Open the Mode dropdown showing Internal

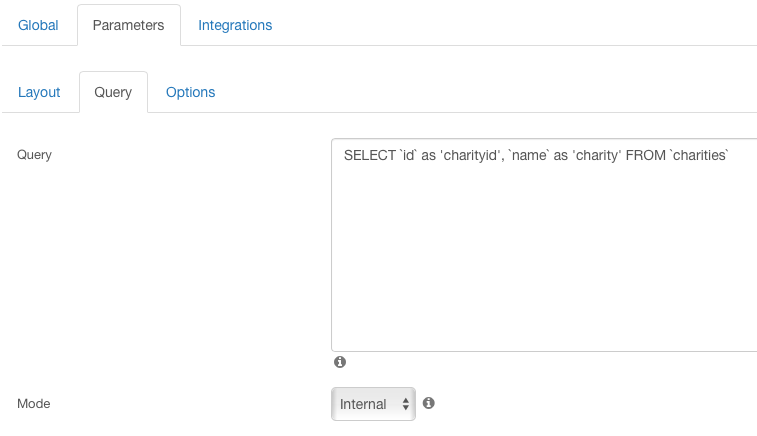(x=373, y=404)
